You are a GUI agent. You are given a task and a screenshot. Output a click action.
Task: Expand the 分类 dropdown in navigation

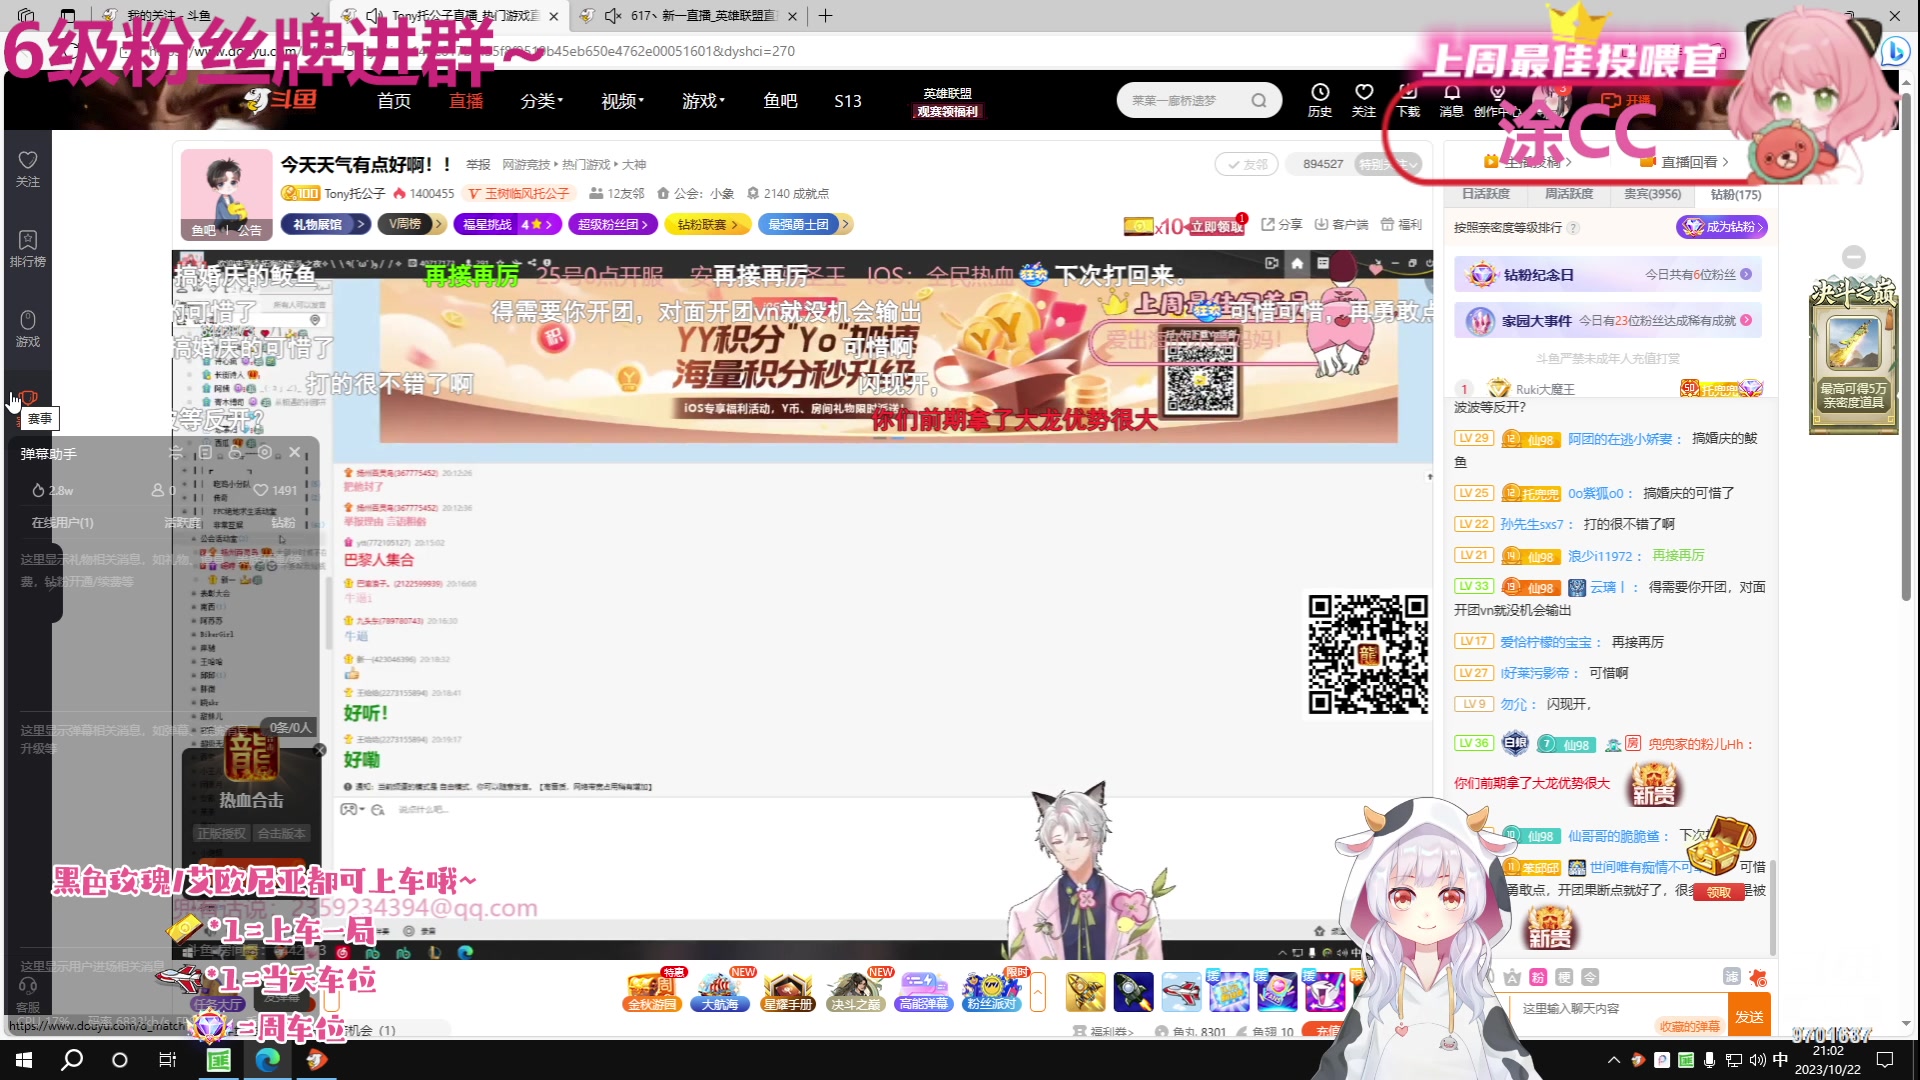[542, 100]
